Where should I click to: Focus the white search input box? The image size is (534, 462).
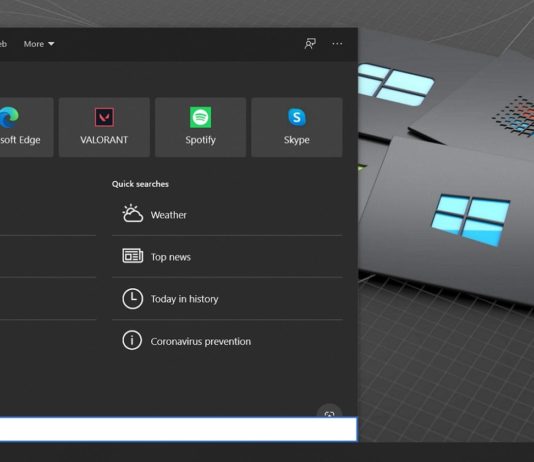coord(178,429)
